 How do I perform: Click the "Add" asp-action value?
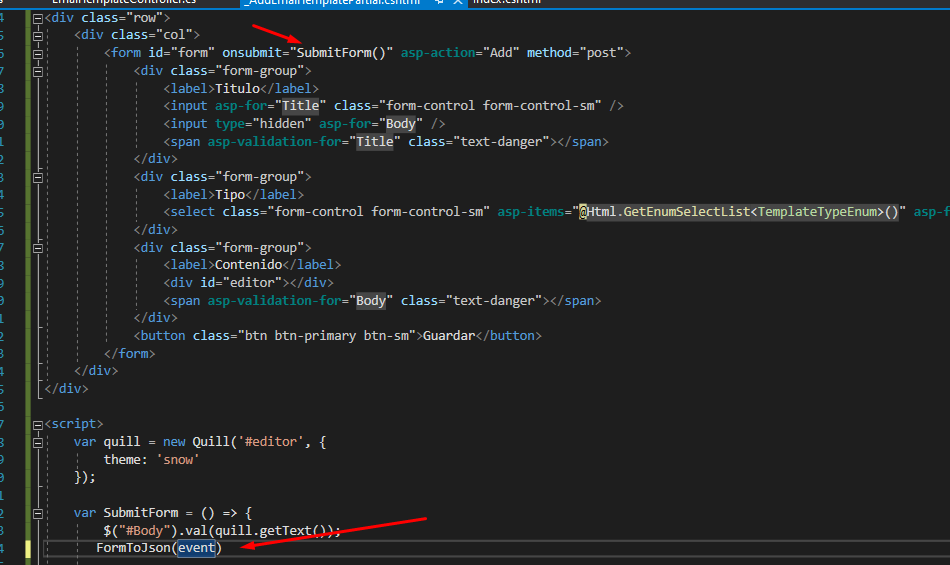click(x=501, y=53)
